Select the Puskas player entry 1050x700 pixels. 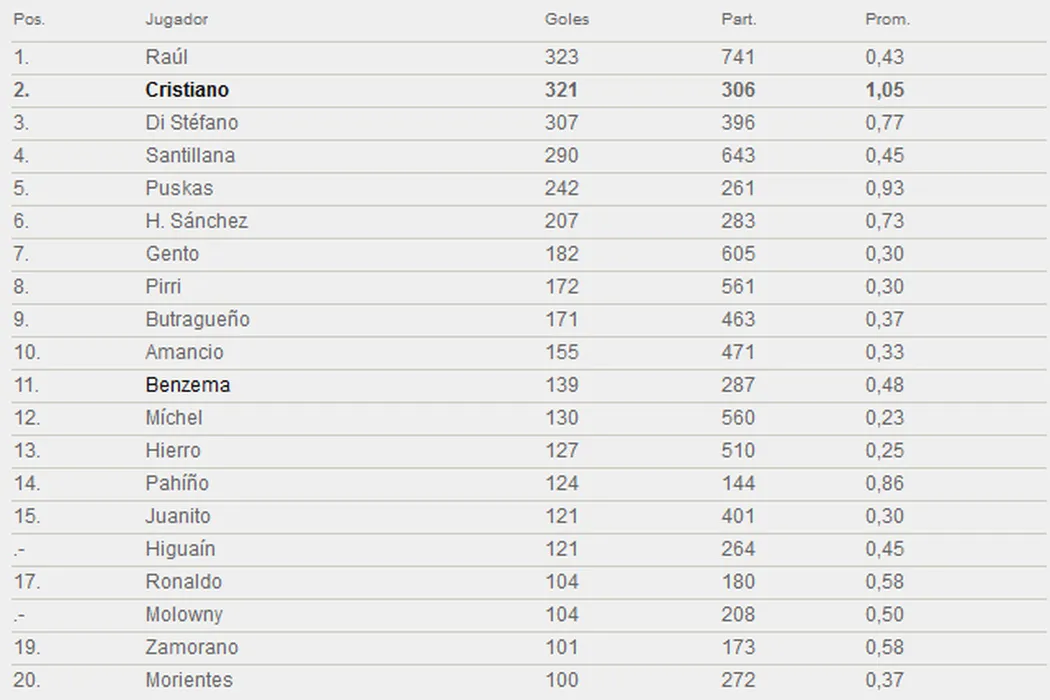[x=179, y=188]
